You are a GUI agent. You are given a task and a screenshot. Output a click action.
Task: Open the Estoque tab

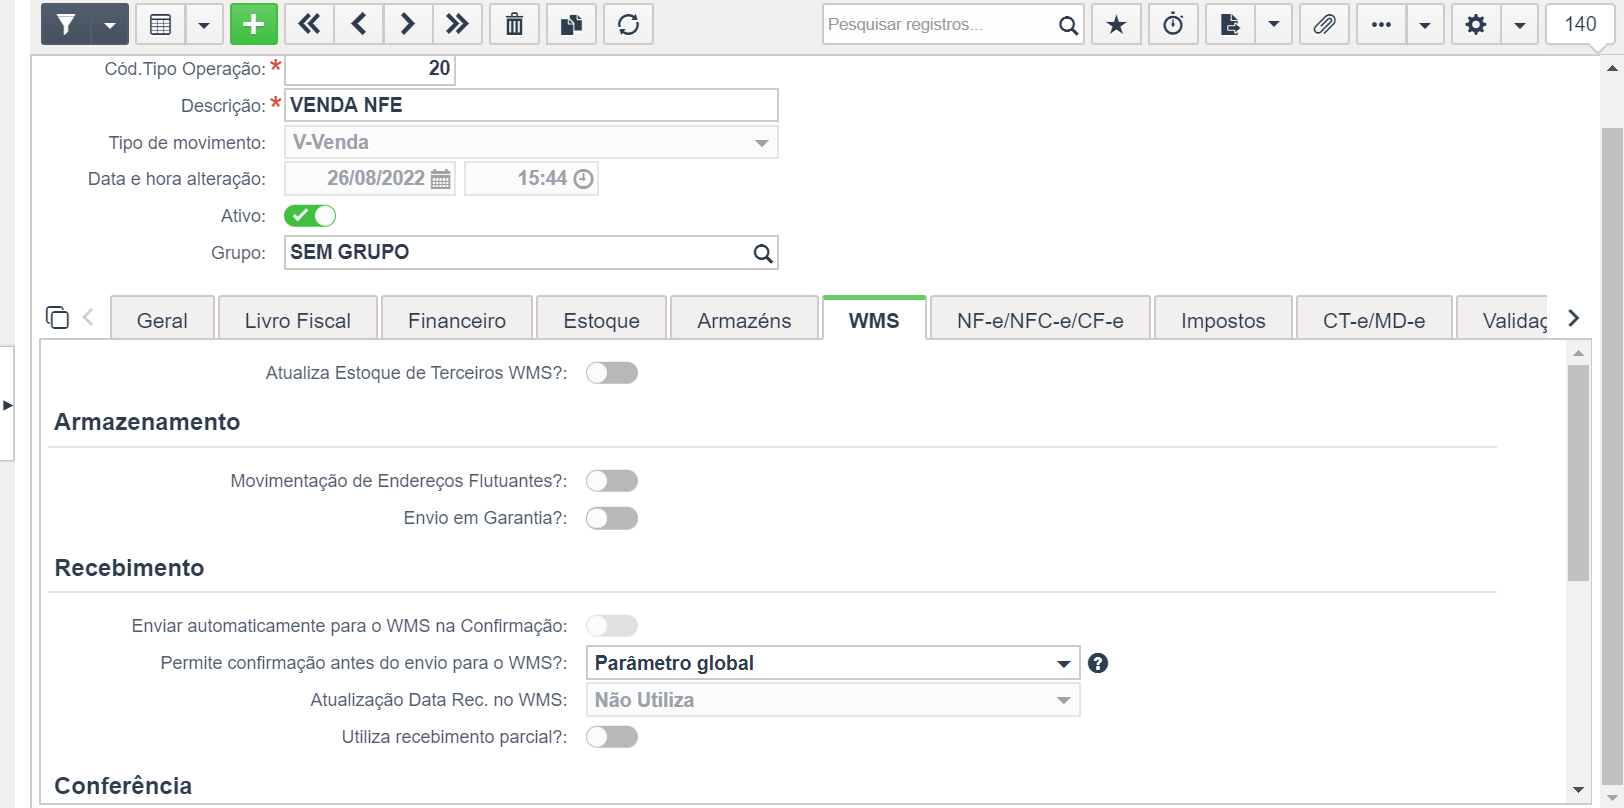tap(601, 320)
